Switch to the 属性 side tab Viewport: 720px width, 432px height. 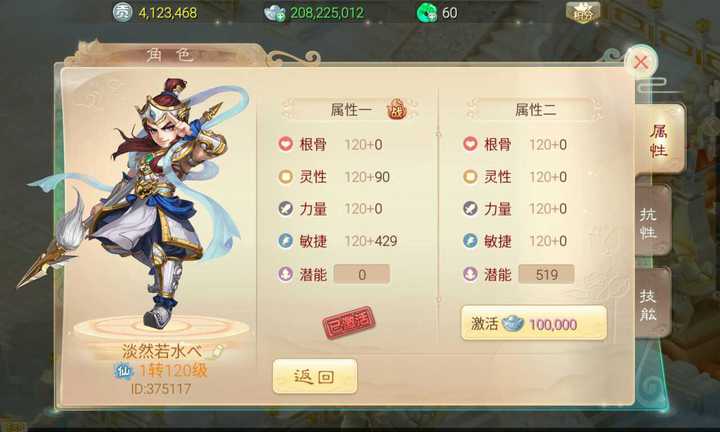point(659,140)
